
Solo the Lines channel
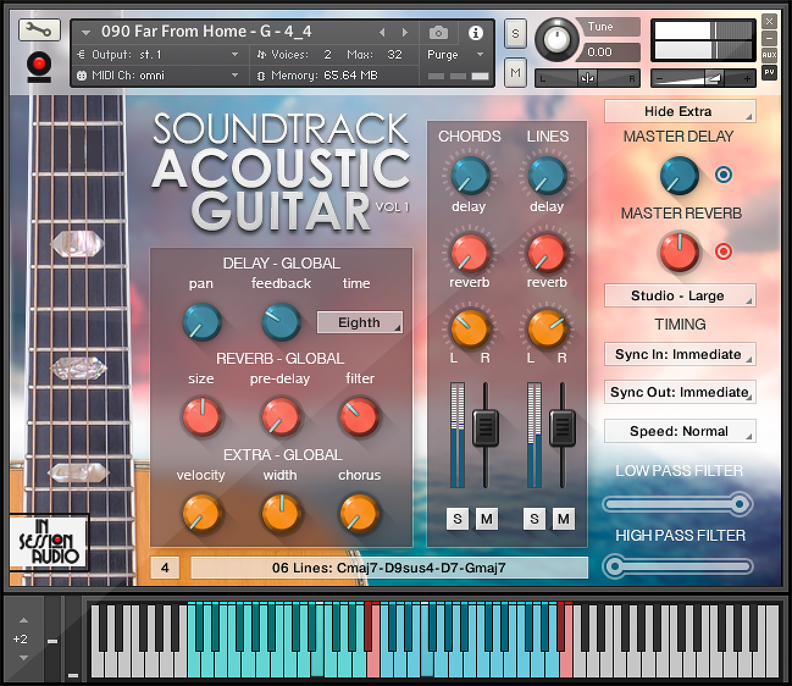pos(534,519)
